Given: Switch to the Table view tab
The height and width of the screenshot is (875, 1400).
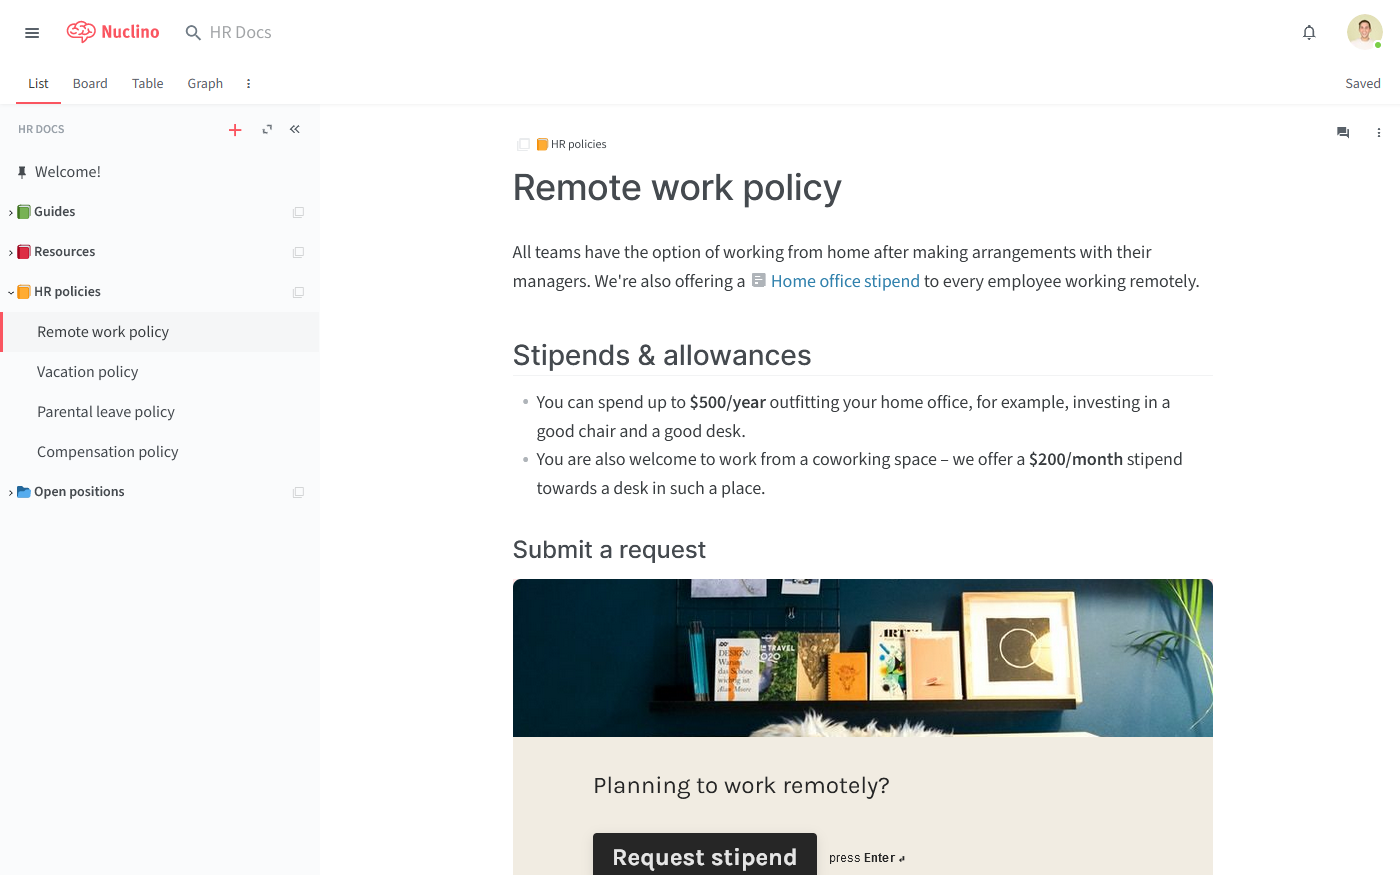Looking at the screenshot, I should point(147,84).
